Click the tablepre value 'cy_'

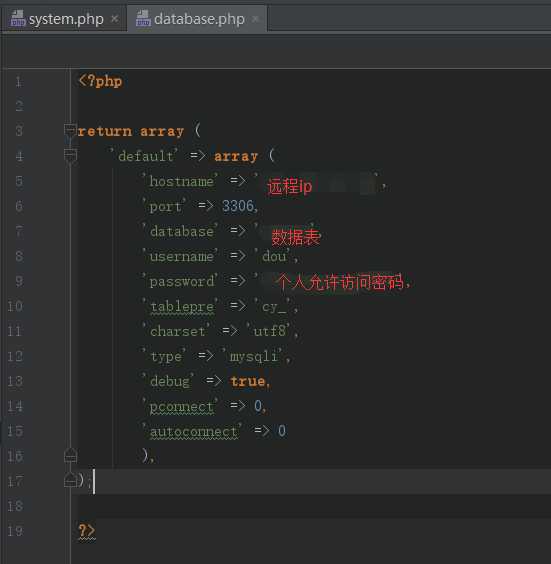point(274,306)
